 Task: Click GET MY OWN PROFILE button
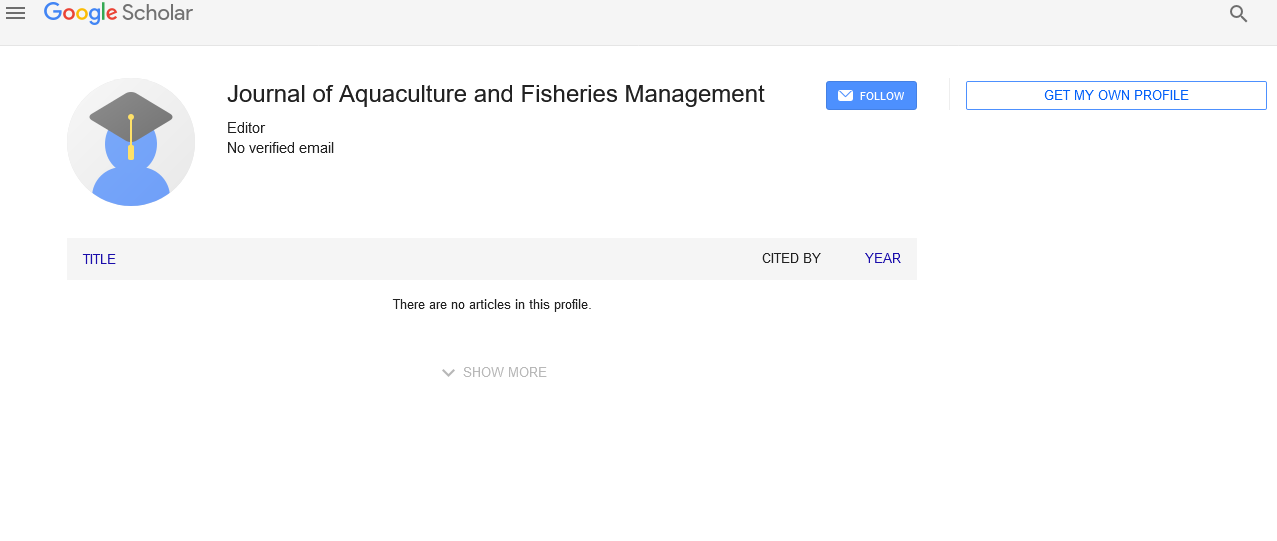pyautogui.click(x=1116, y=96)
